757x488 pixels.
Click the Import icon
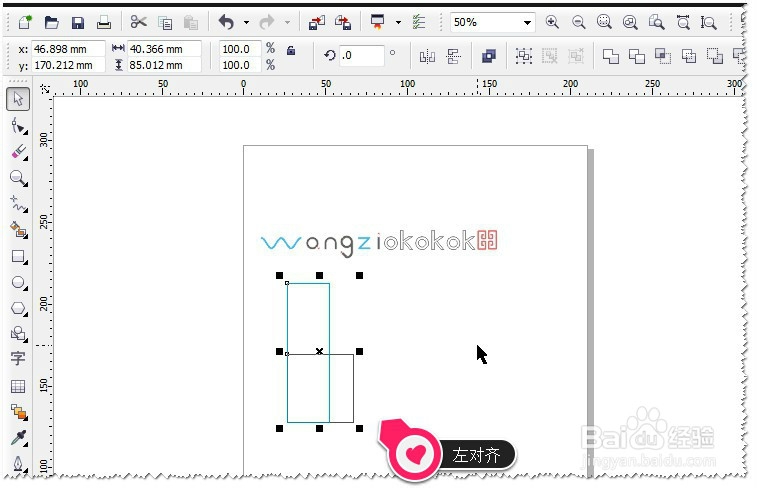click(317, 23)
